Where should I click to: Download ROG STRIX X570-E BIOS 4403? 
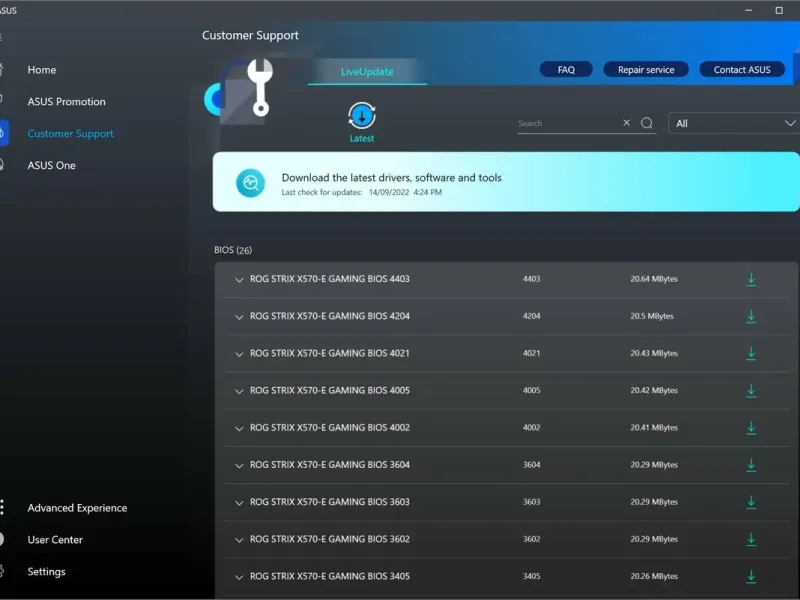[x=751, y=279]
